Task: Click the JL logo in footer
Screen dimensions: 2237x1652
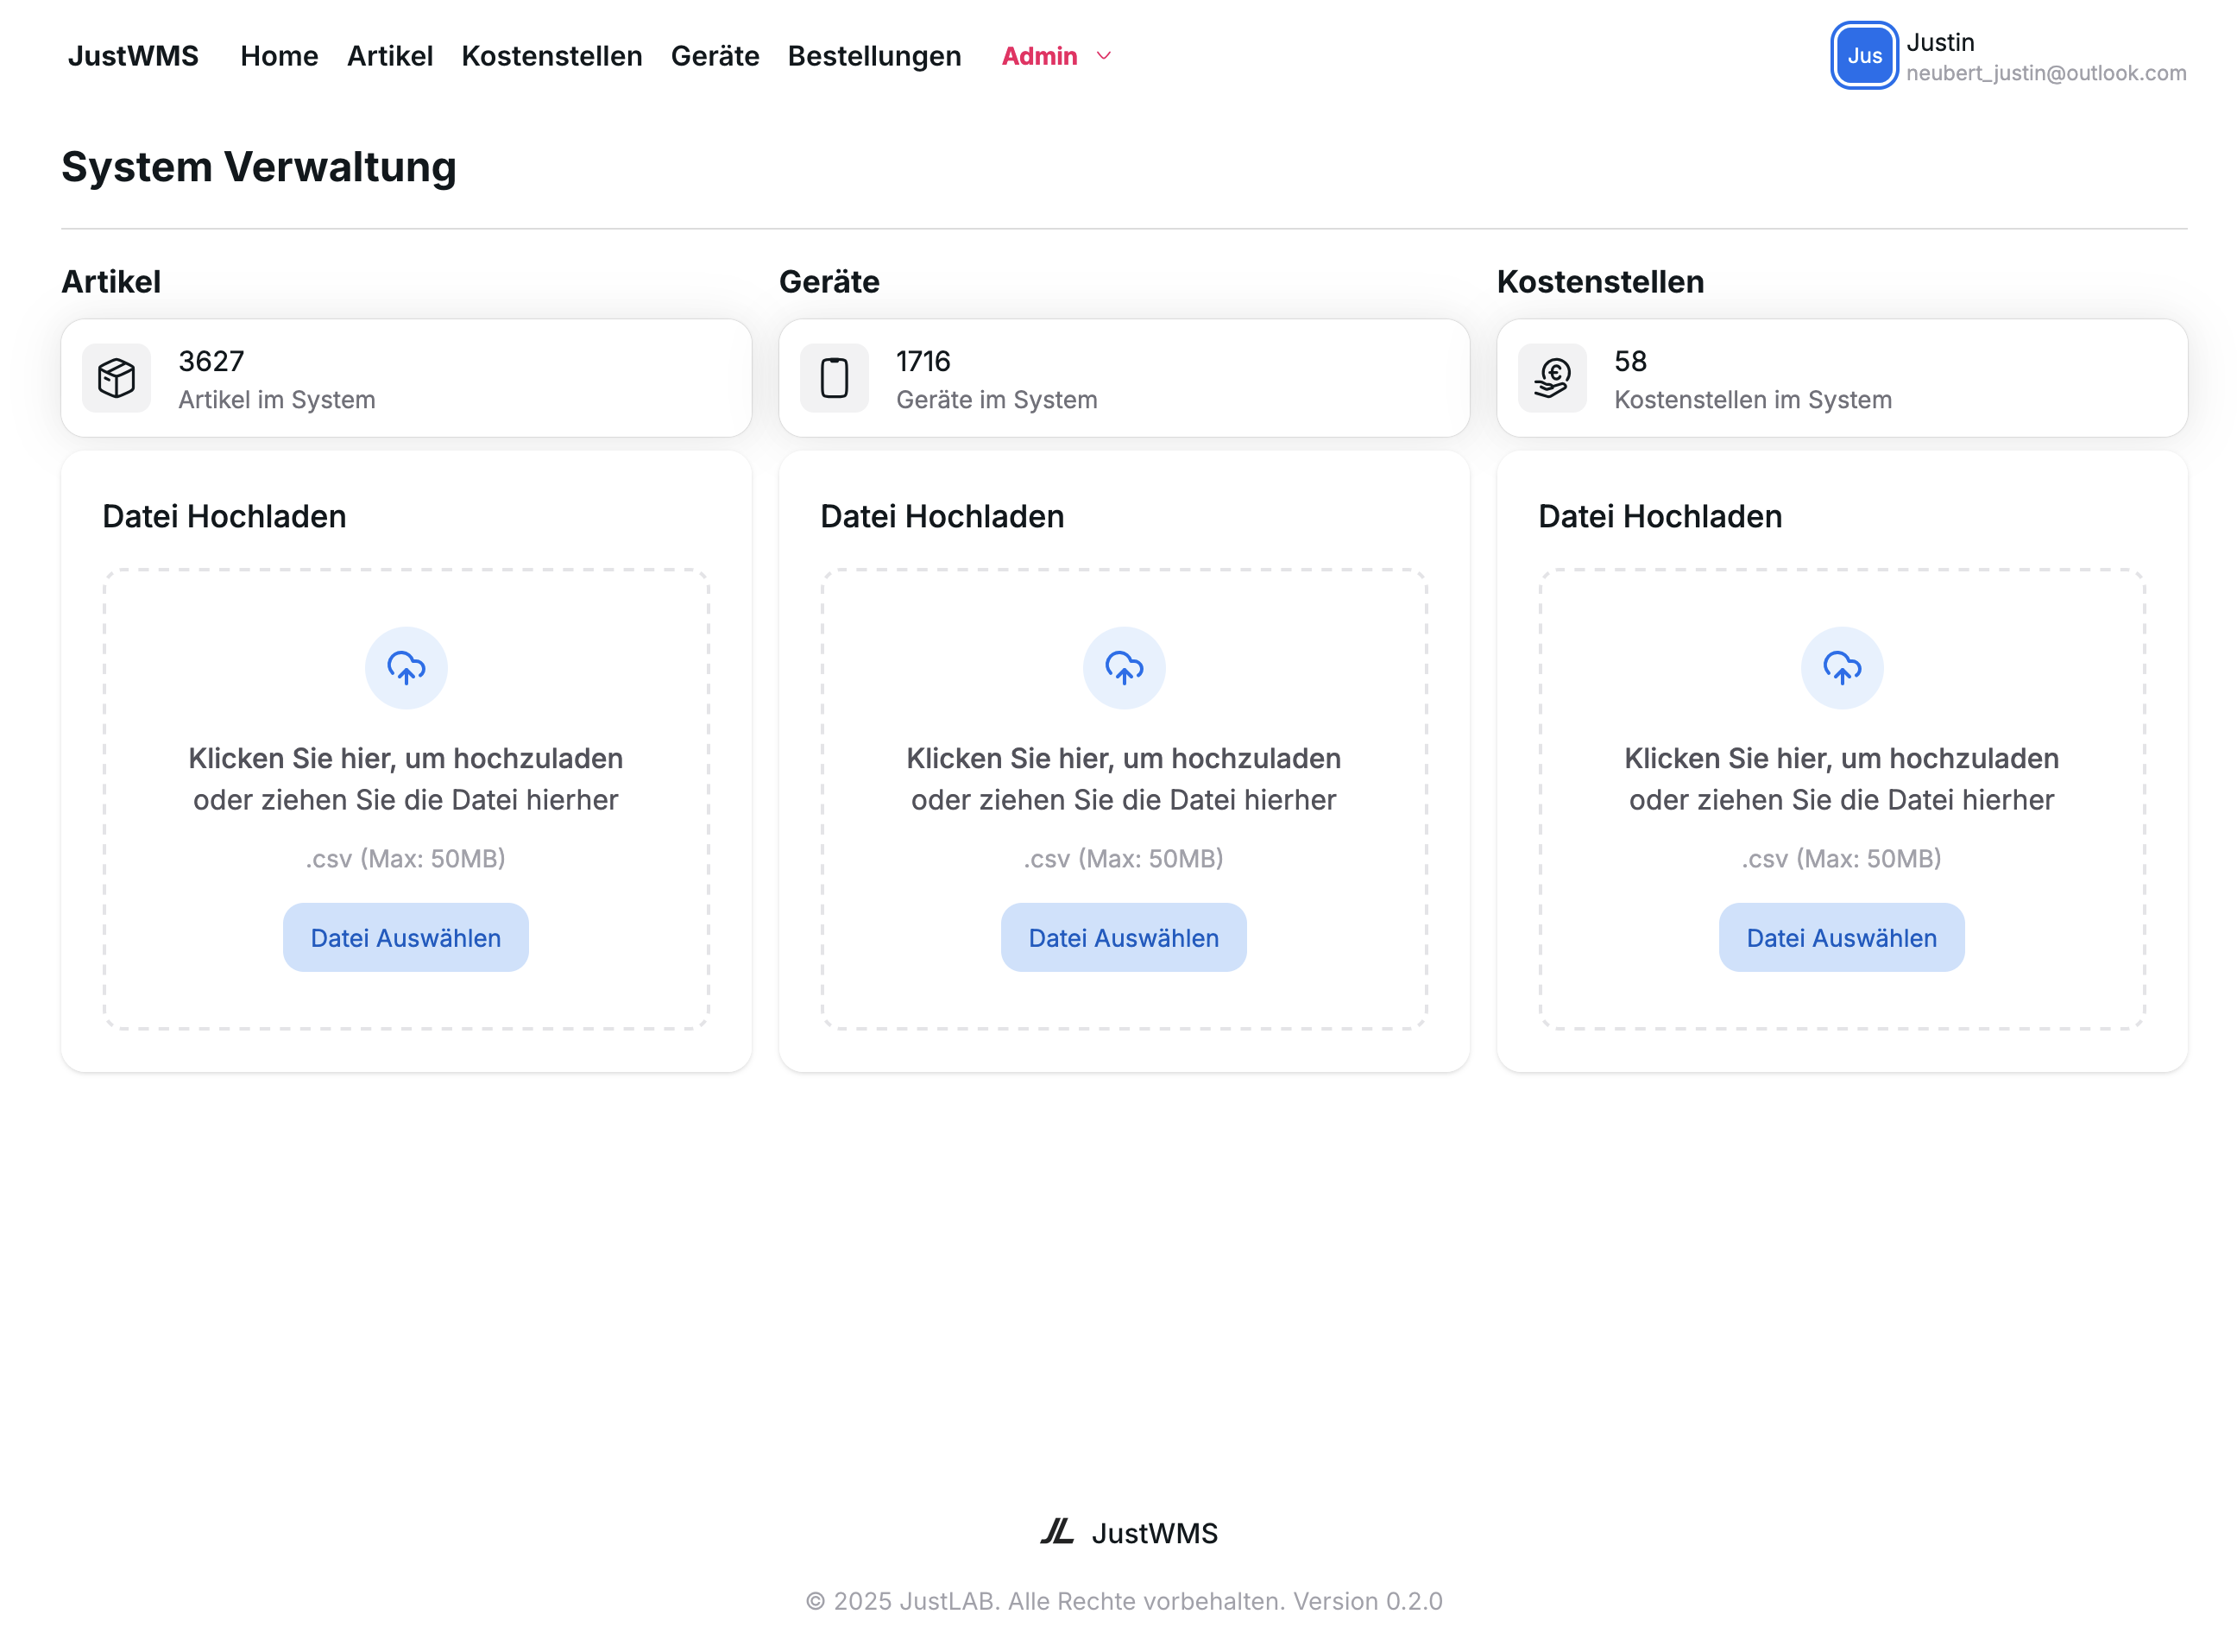Action: (1056, 1531)
